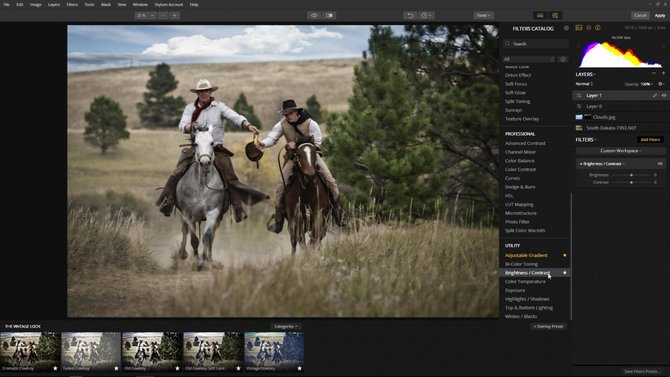The image size is (670, 377).
Task: Toggle visibility eye of Layer 1
Action: [x=664, y=95]
